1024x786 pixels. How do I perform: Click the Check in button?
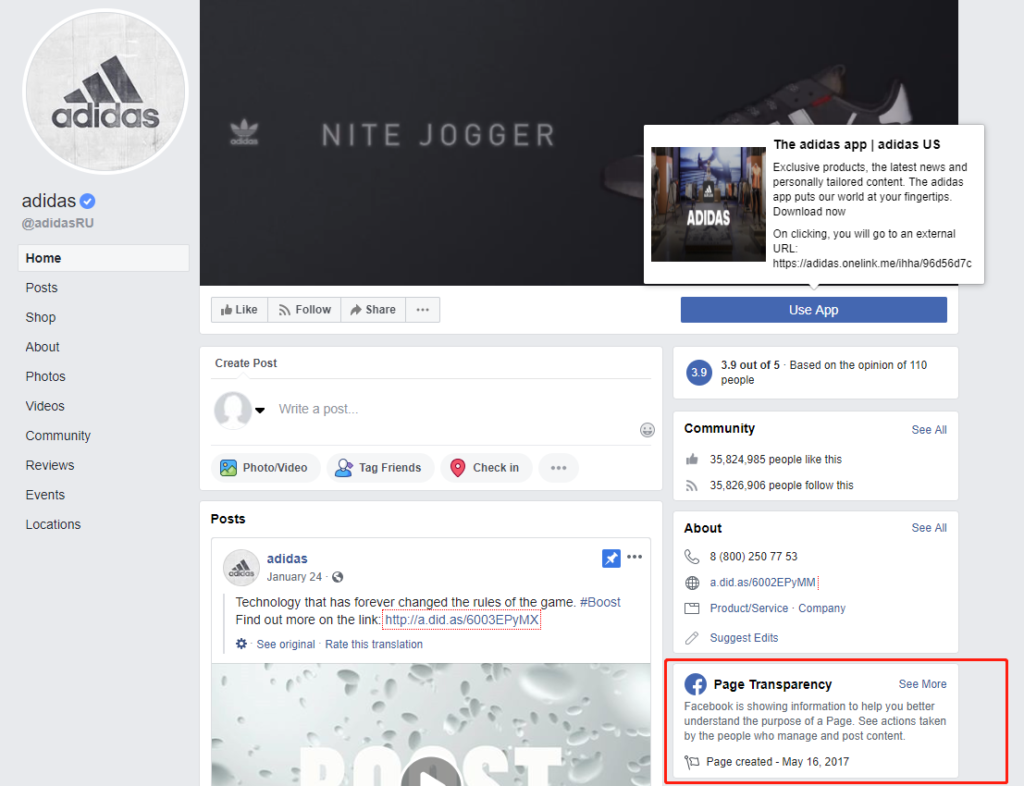(487, 468)
